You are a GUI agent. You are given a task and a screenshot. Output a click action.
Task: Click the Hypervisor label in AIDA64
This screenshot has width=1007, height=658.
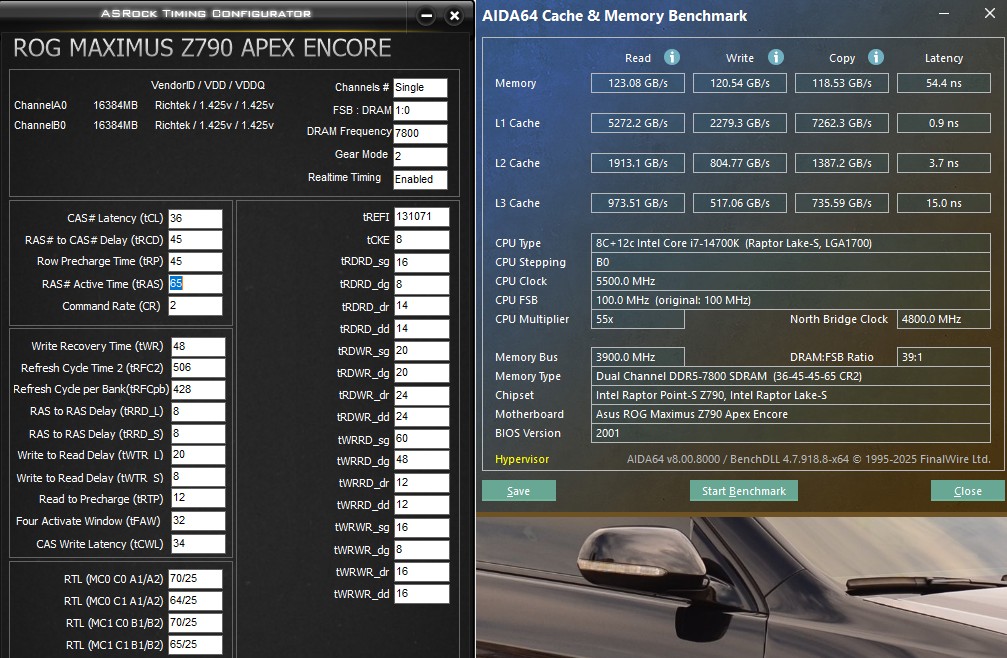[522, 459]
